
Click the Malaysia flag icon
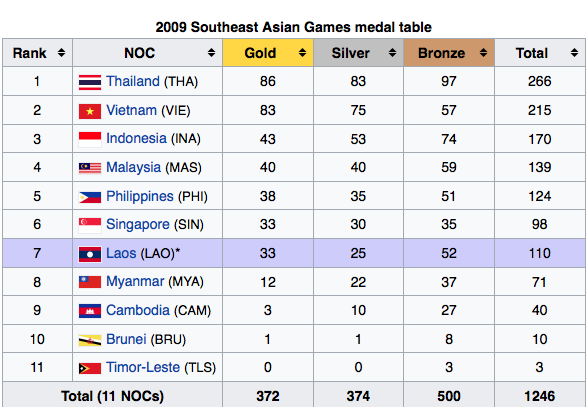(x=90, y=168)
